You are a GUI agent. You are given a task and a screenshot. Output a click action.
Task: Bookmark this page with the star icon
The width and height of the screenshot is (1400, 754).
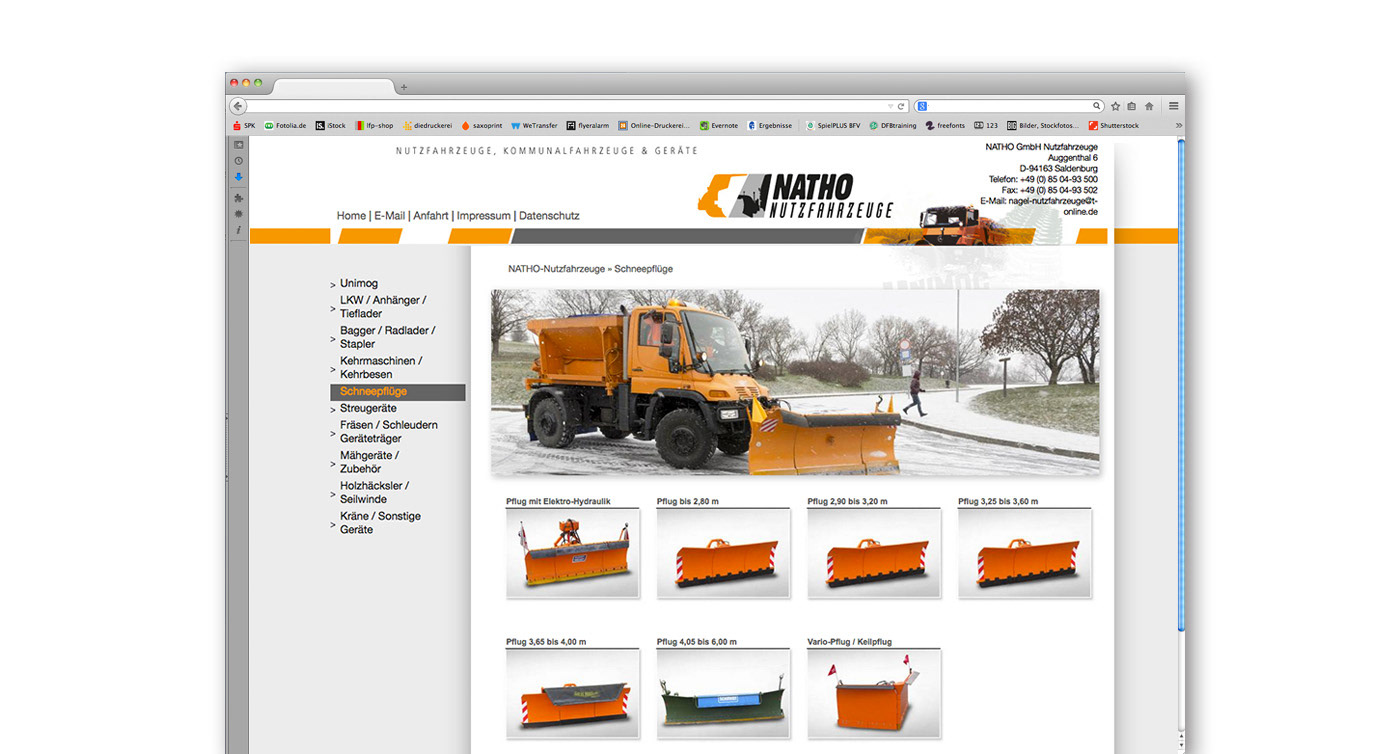[1116, 106]
